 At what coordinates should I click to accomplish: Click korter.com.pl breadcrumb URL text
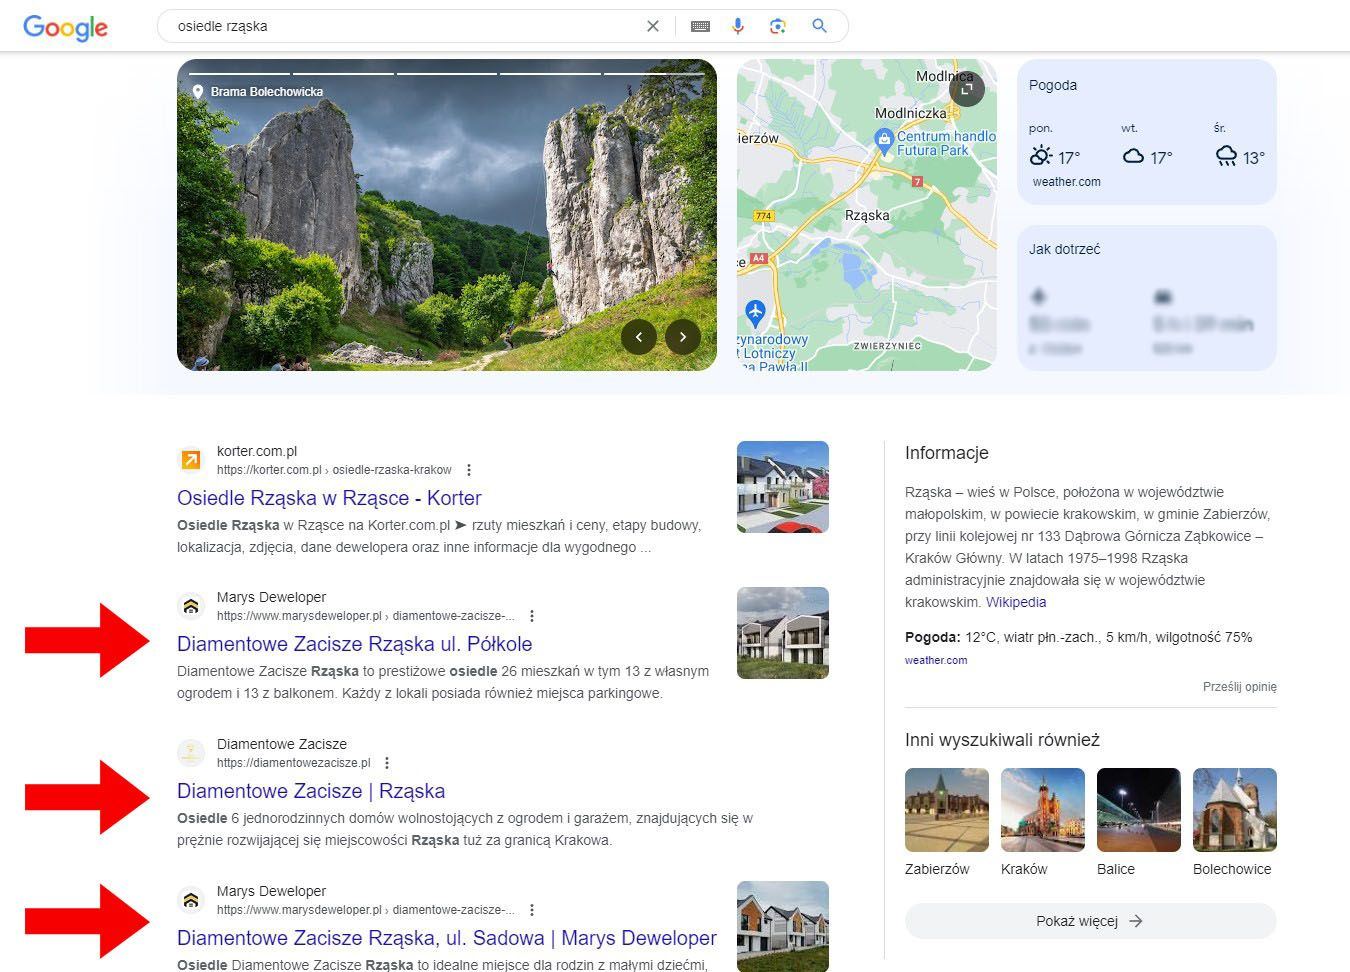(x=334, y=470)
